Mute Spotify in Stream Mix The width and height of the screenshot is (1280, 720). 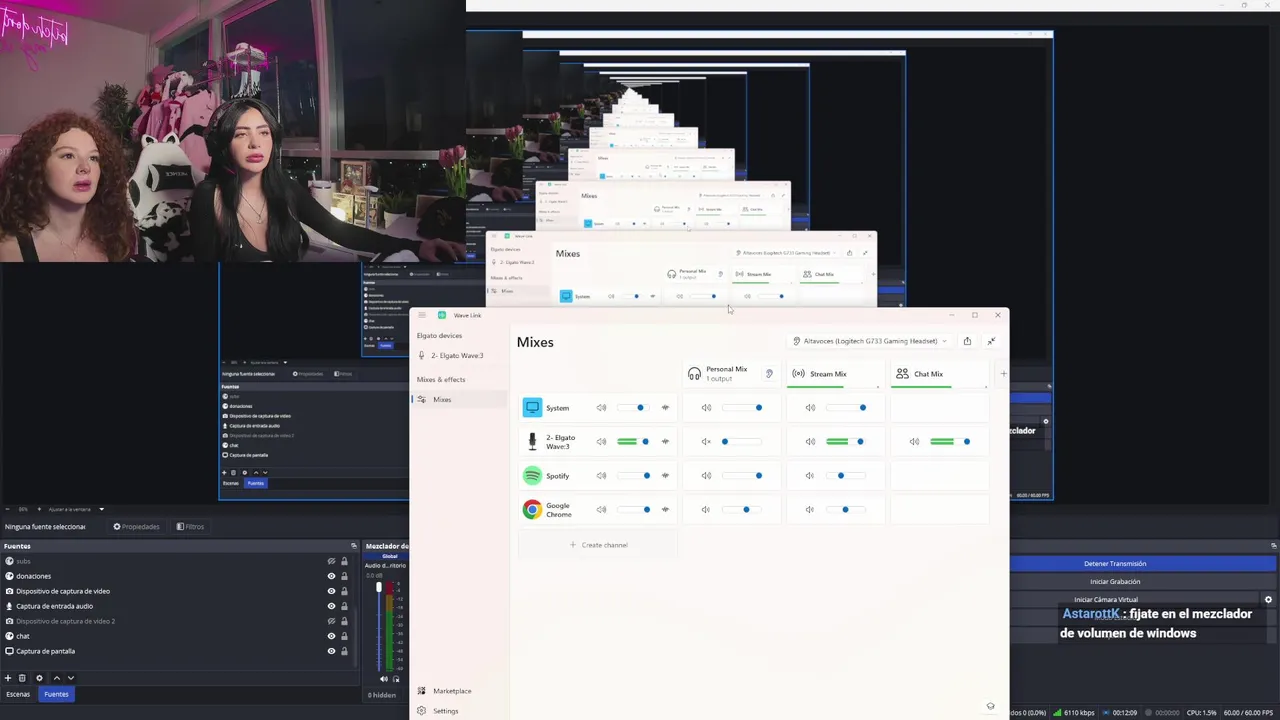(810, 476)
